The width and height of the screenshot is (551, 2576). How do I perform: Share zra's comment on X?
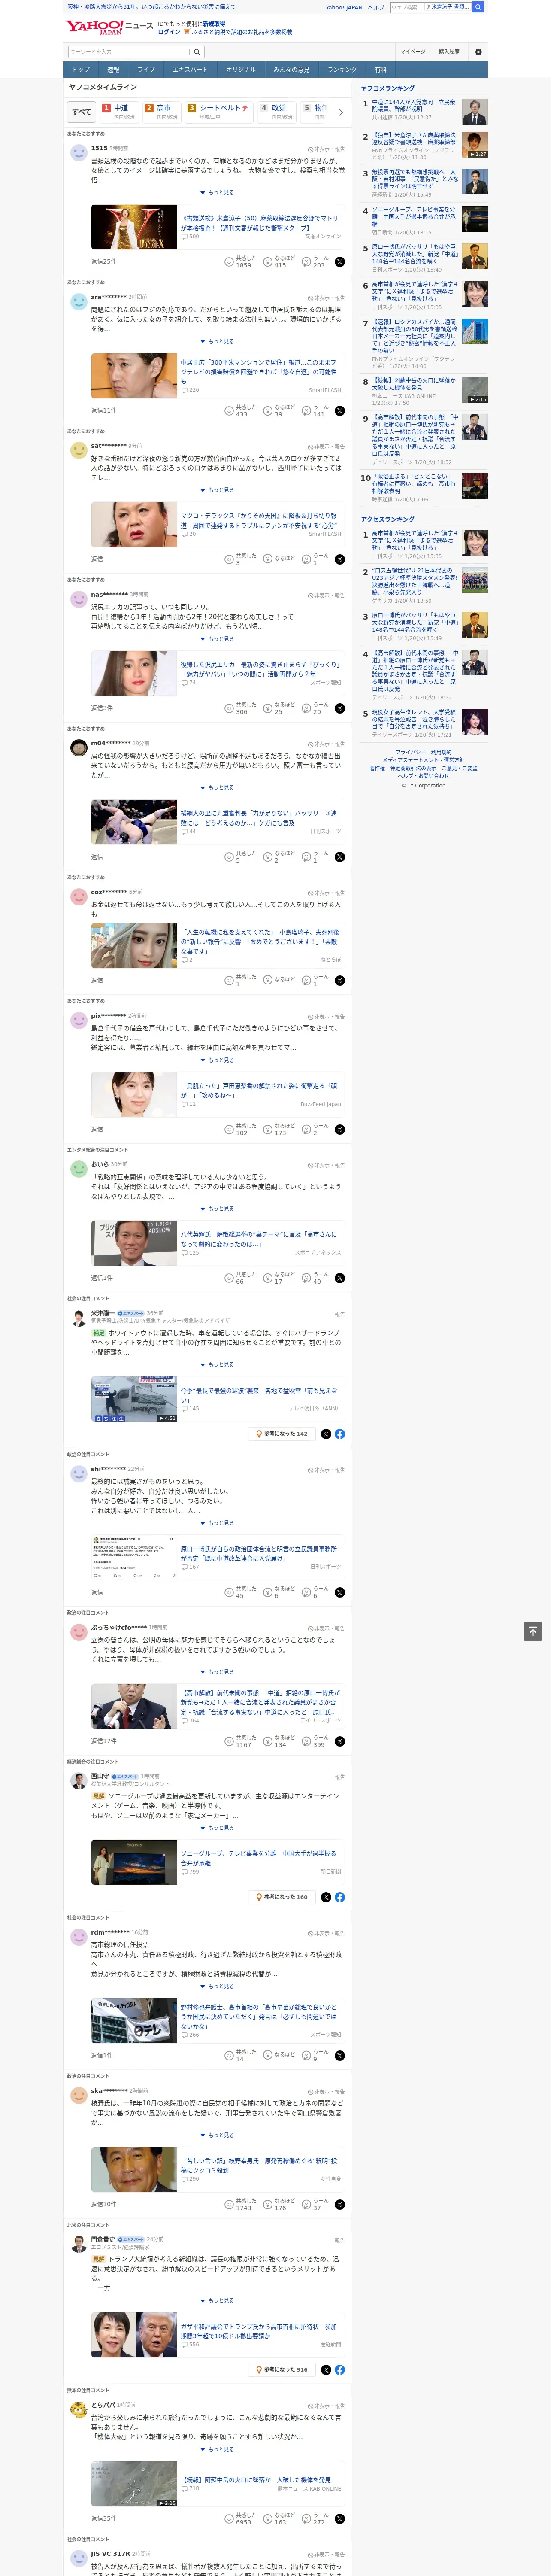pyautogui.click(x=340, y=411)
